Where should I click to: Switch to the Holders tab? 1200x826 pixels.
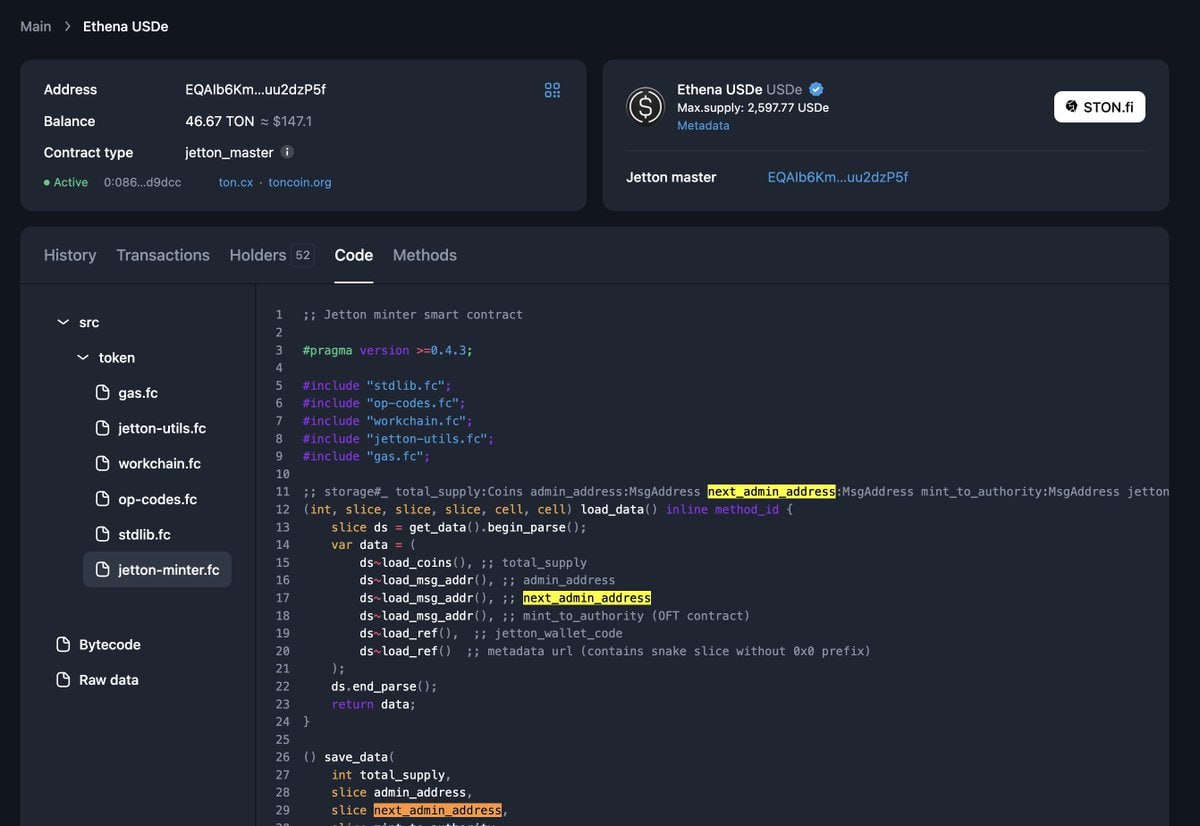coord(271,255)
